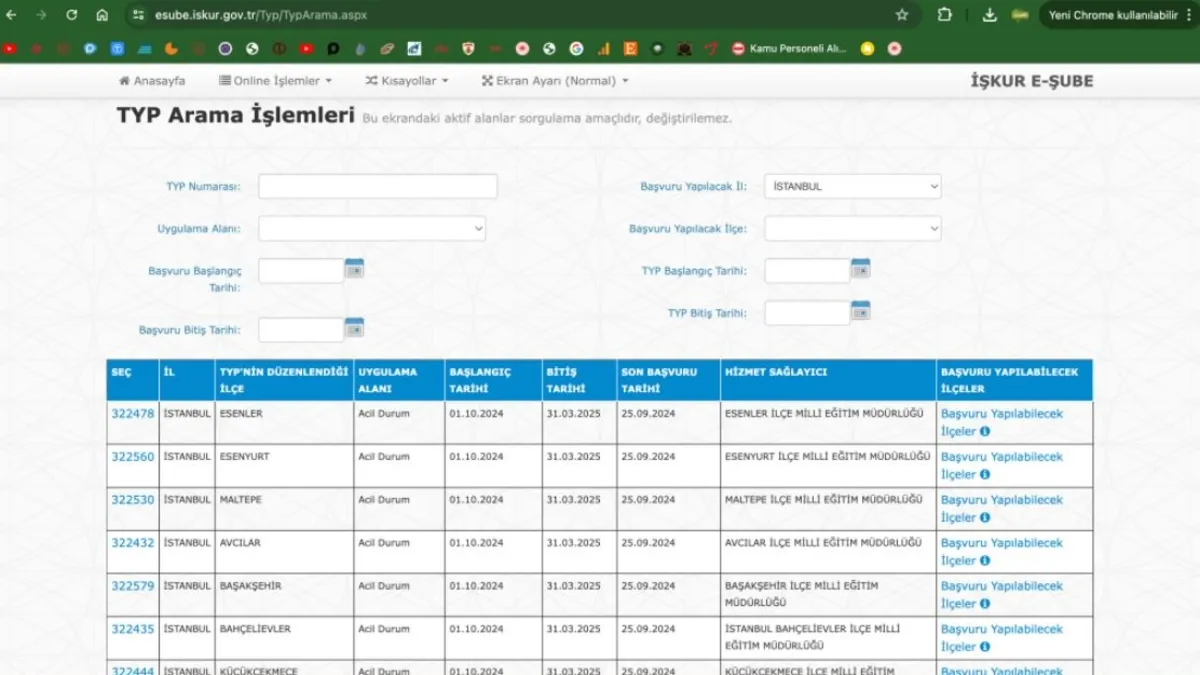Image resolution: width=1200 pixels, height=675 pixels.
Task: Click the browser reload page icon
Action: tap(71, 15)
